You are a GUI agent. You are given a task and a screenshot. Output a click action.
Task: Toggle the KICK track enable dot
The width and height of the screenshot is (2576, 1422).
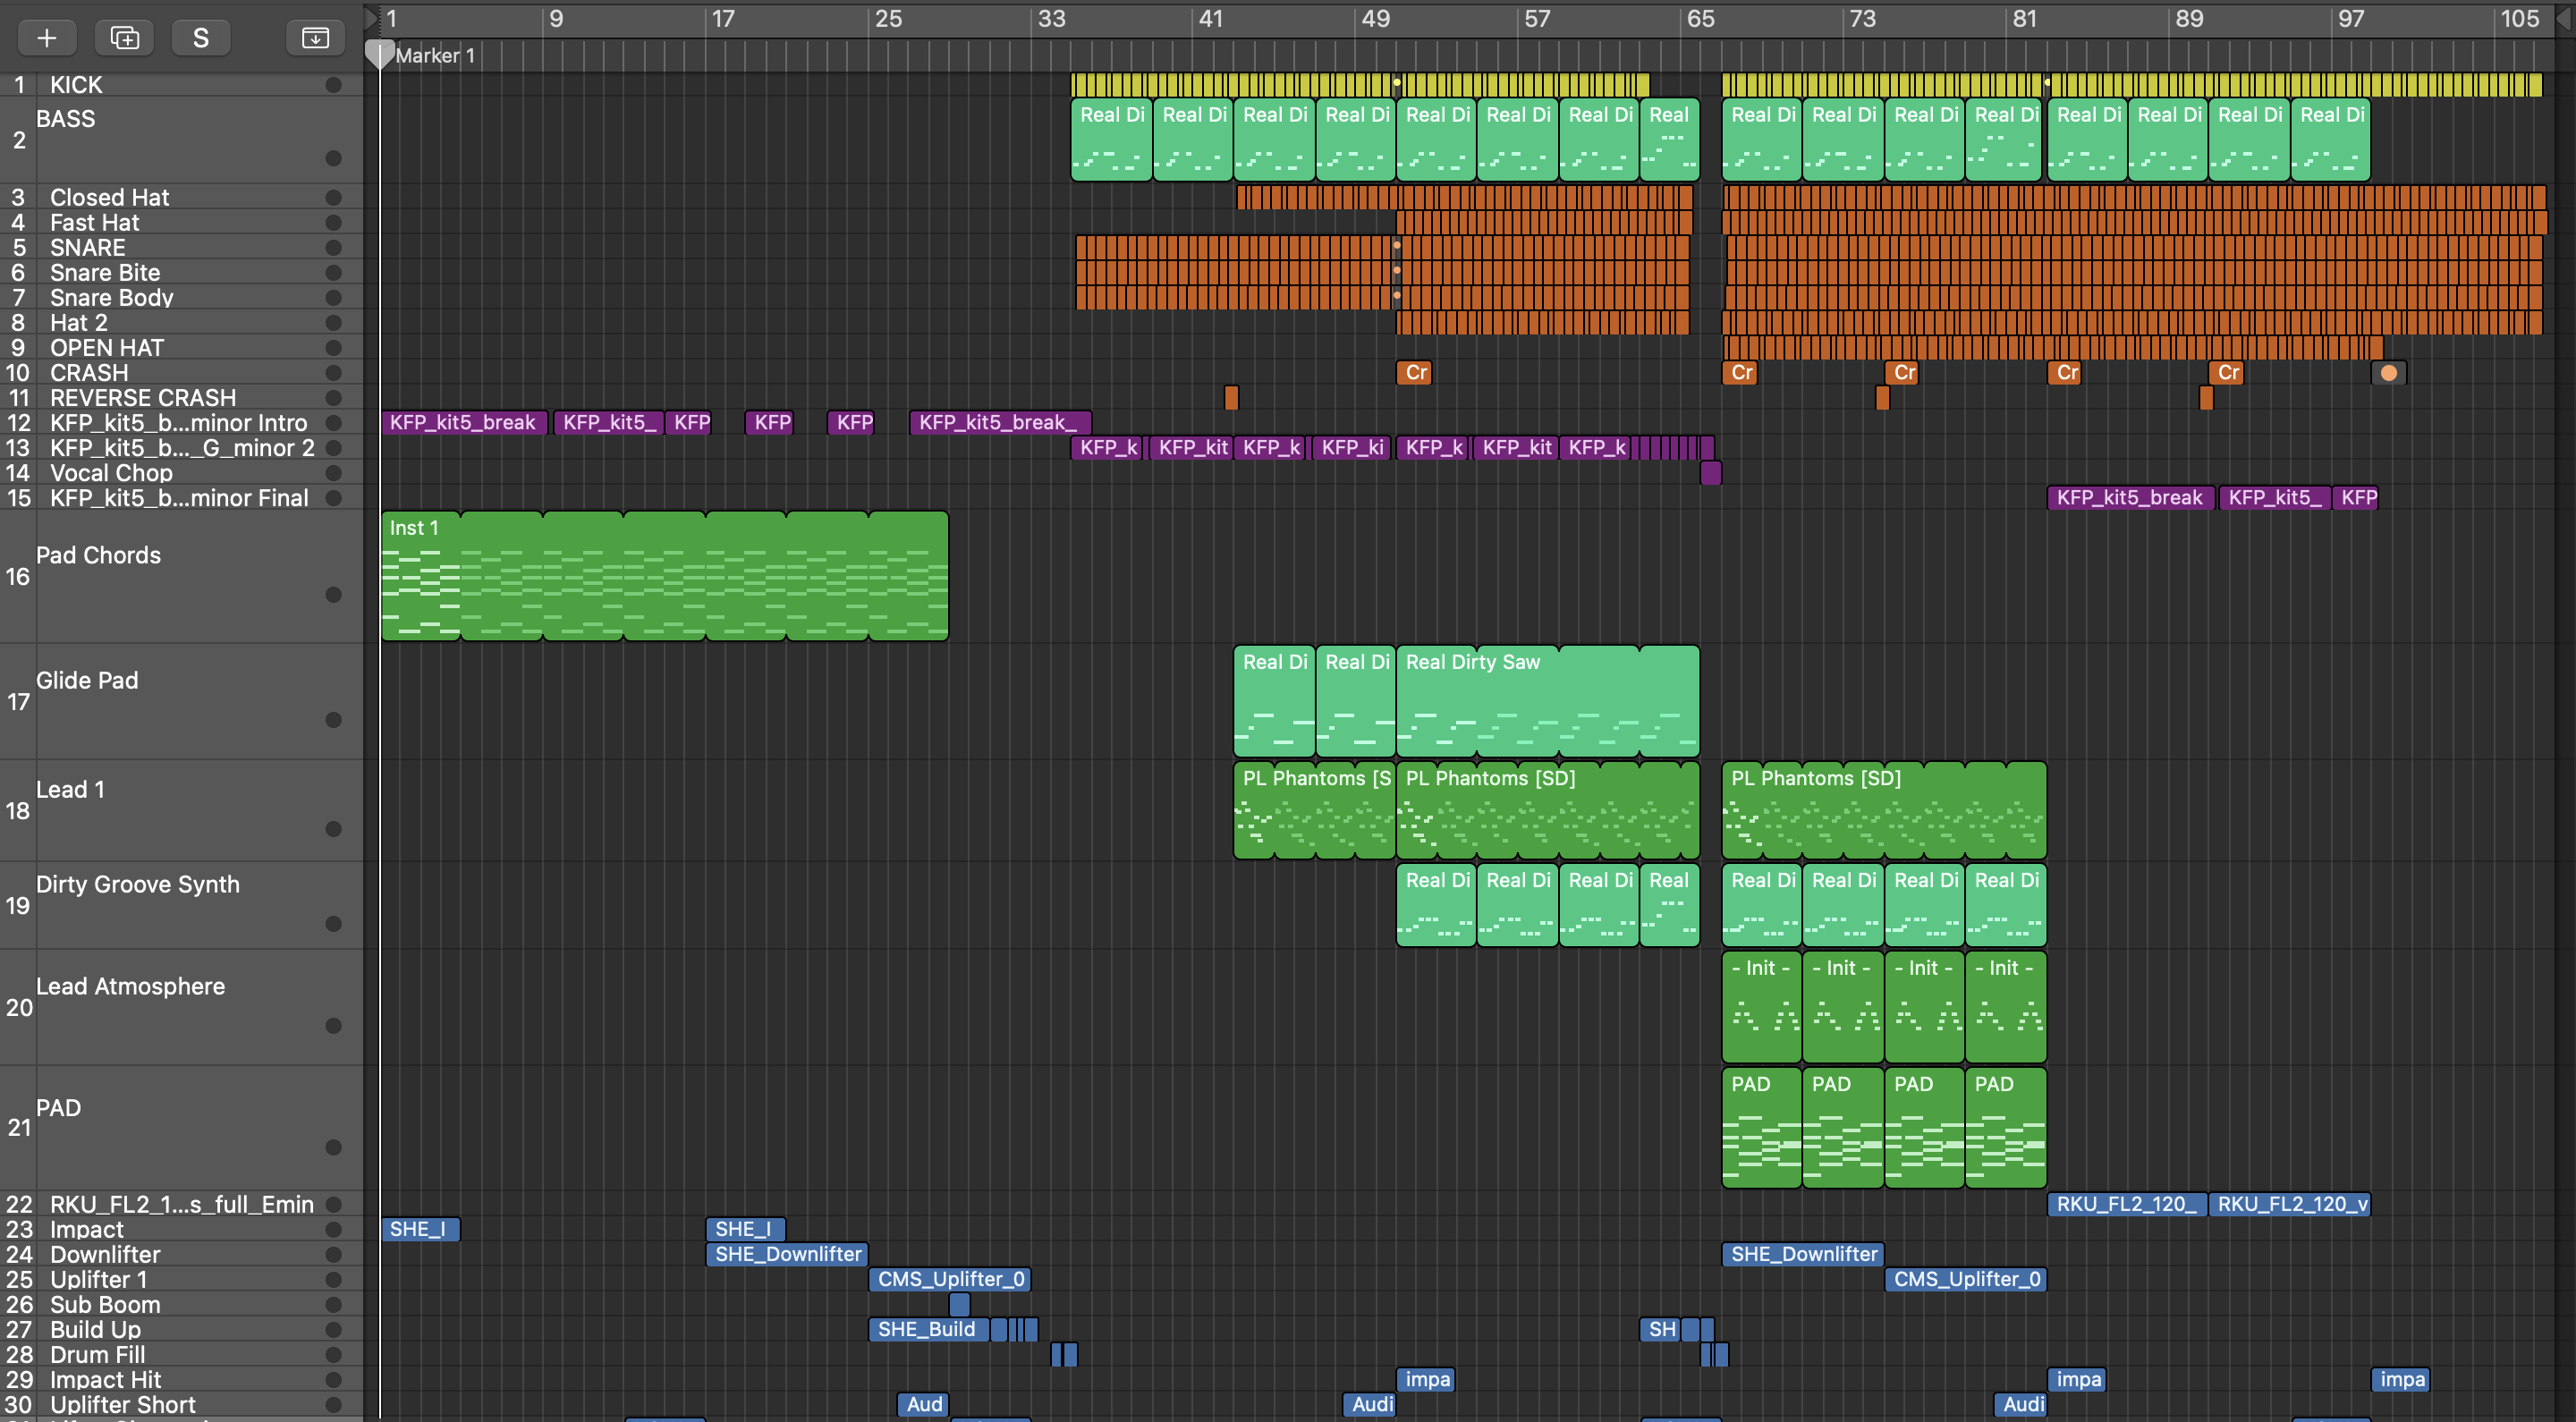click(333, 85)
